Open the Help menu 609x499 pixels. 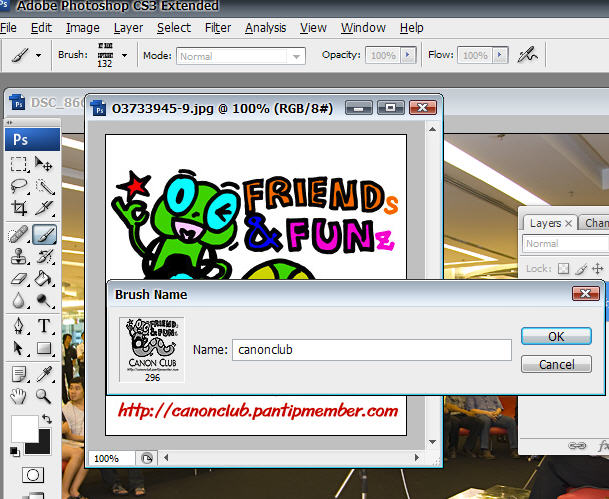pos(411,28)
